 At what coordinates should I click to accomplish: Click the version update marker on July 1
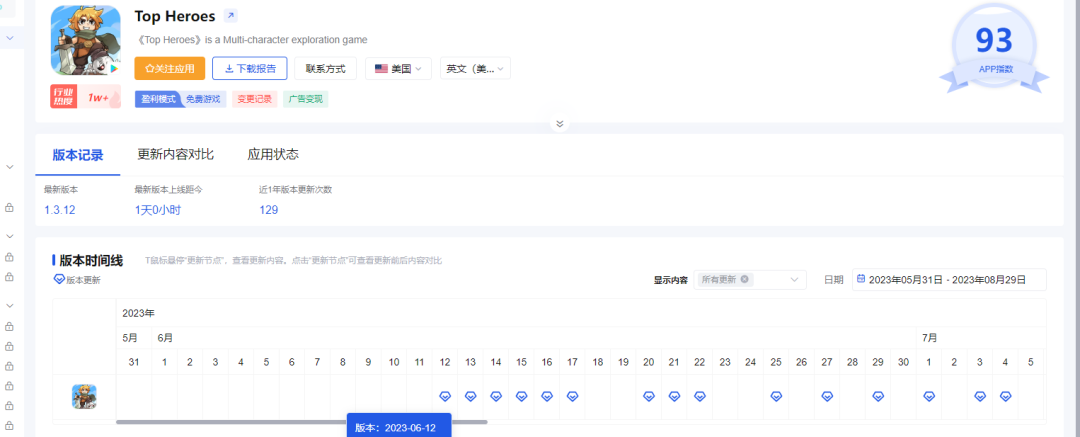pos(929,396)
